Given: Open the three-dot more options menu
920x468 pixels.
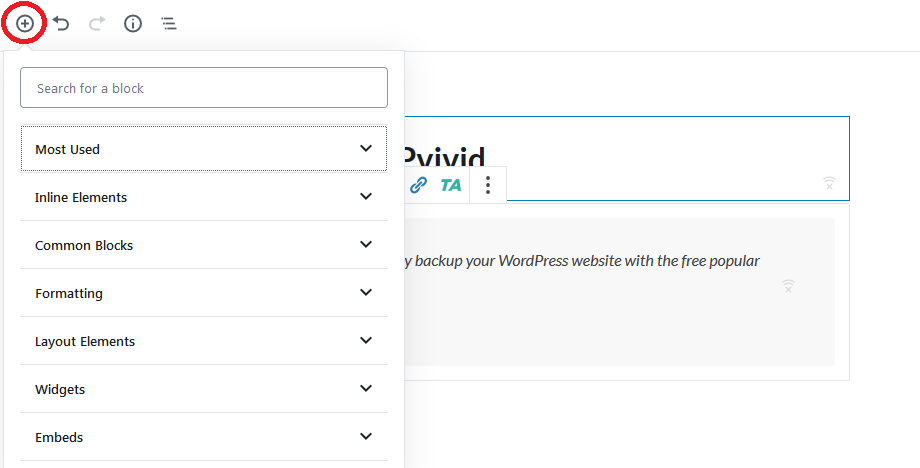Looking at the screenshot, I should point(488,185).
